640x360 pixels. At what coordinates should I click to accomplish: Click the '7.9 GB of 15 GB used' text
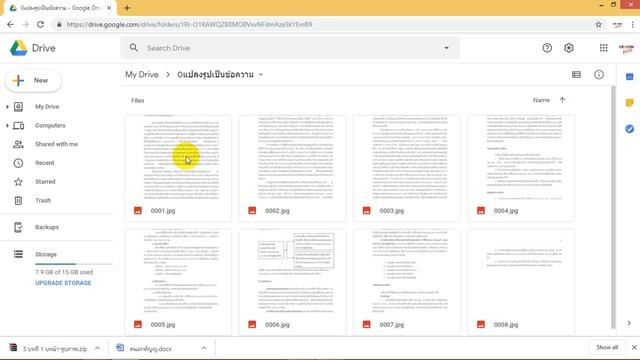[64, 272]
